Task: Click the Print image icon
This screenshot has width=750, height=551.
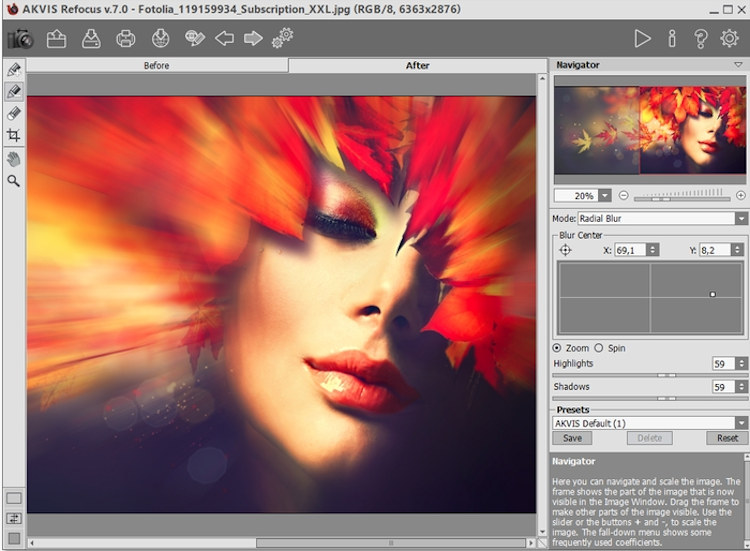Action: (125, 39)
